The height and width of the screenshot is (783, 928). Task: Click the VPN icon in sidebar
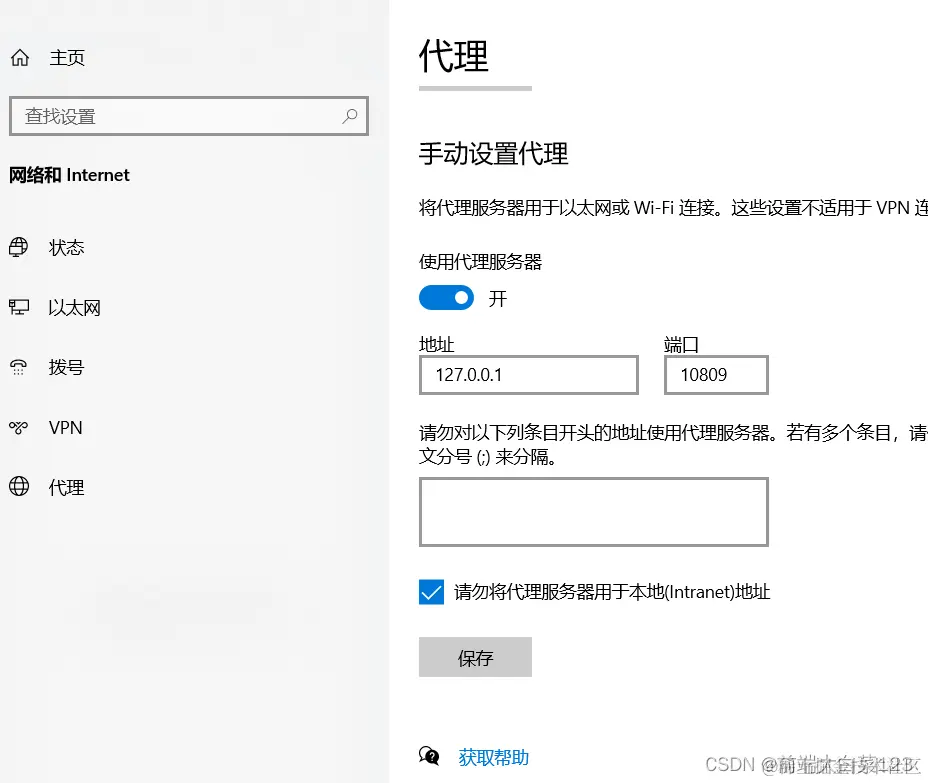point(18,427)
